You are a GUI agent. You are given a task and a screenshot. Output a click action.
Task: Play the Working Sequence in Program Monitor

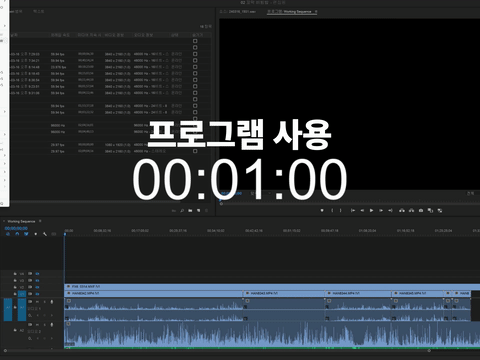coord(371,210)
